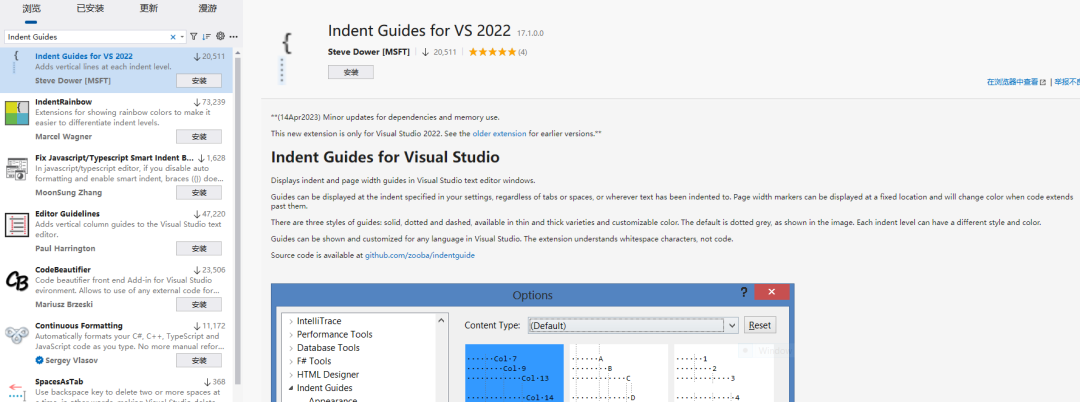Open the extension filter funnel icon
Screen dimensions: 1080x402
coord(194,36)
